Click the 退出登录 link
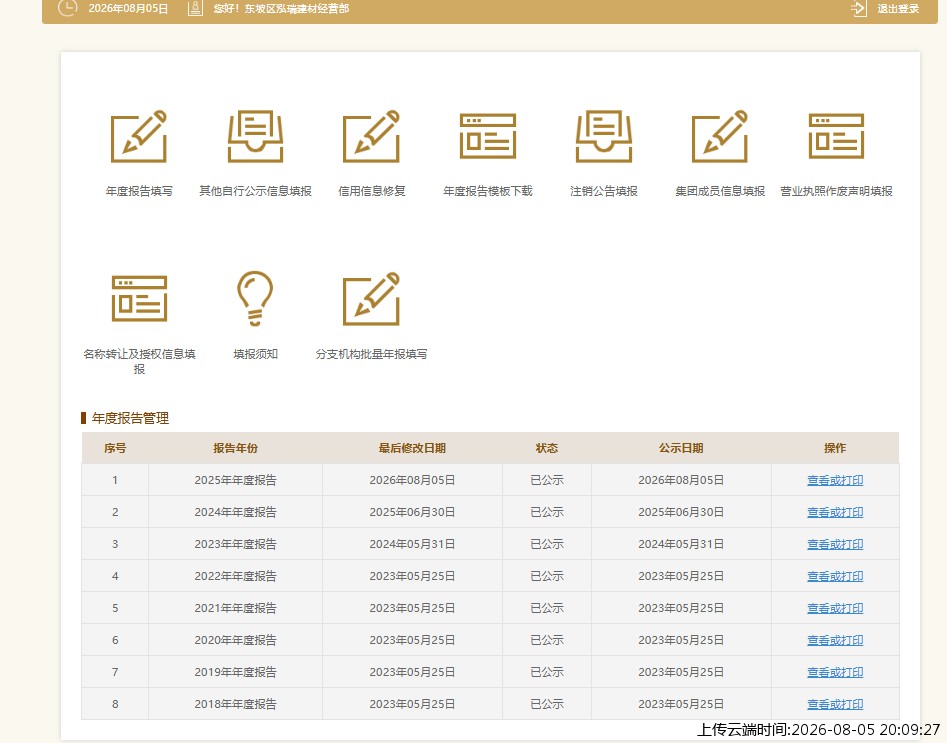947x743 pixels. tap(898, 9)
